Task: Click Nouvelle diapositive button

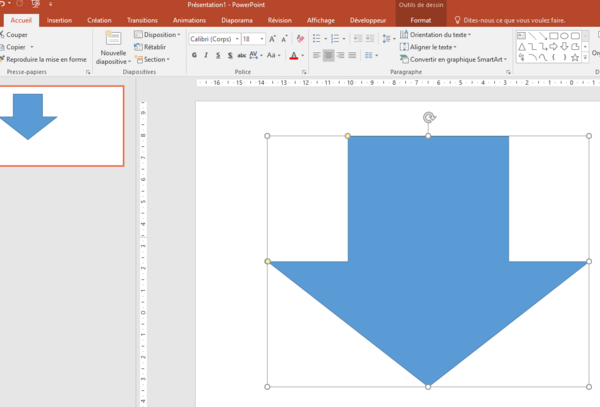Action: 113,48
